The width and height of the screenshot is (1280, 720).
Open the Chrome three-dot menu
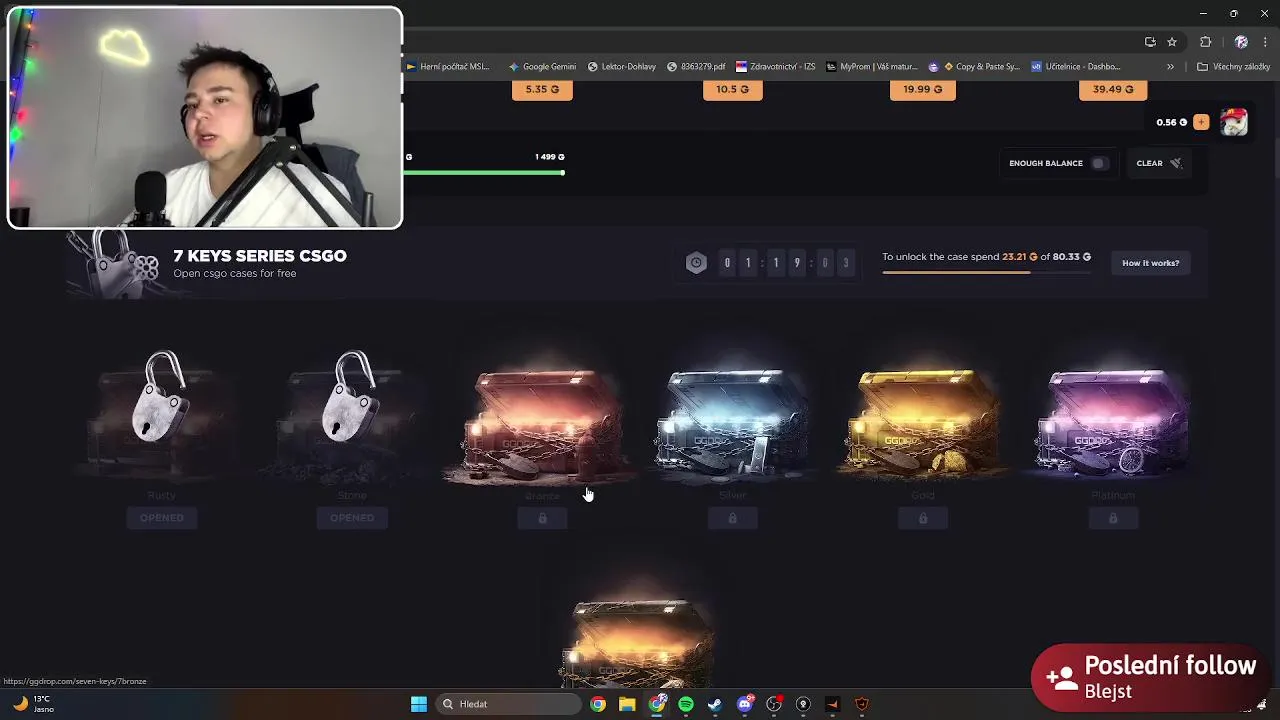coord(1266,42)
